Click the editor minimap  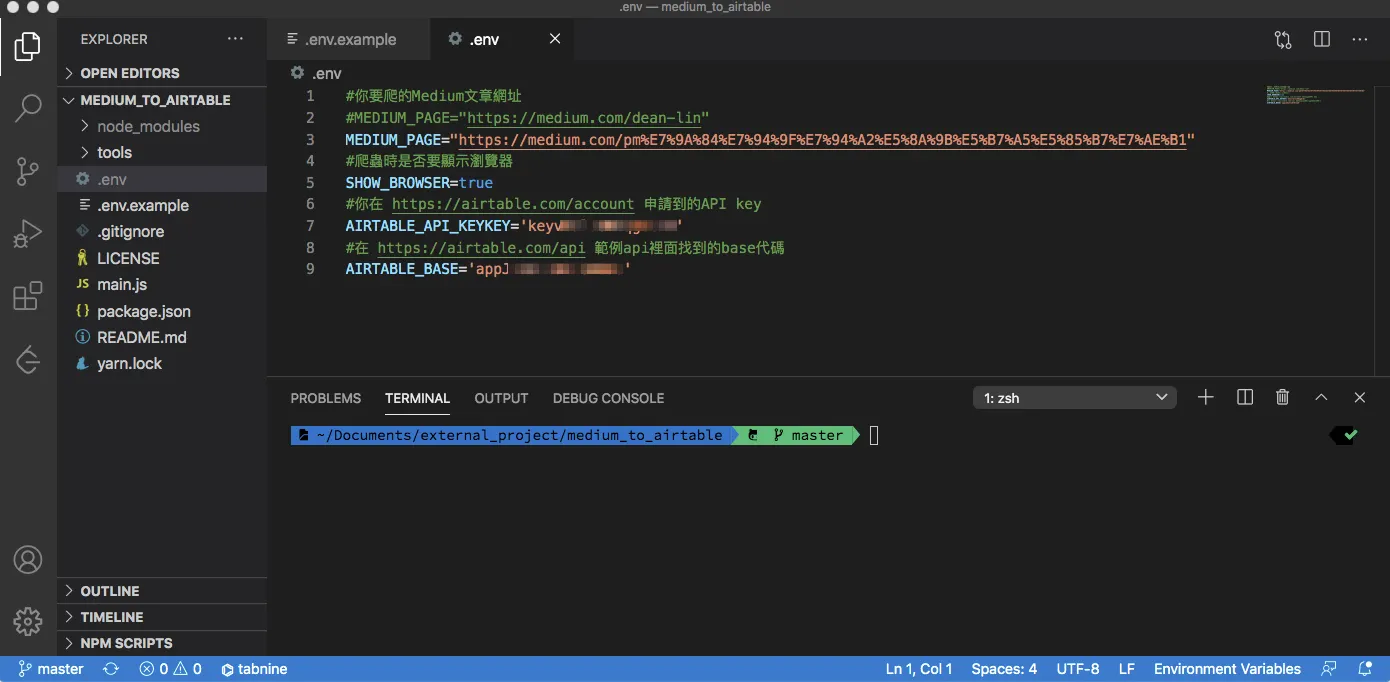tap(1318, 95)
